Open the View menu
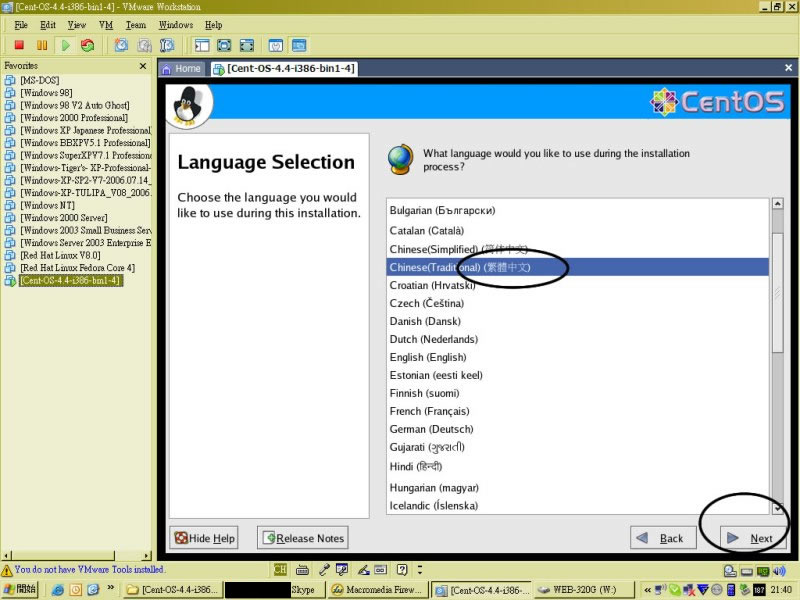Image resolution: width=800 pixels, height=600 pixels. tap(77, 25)
